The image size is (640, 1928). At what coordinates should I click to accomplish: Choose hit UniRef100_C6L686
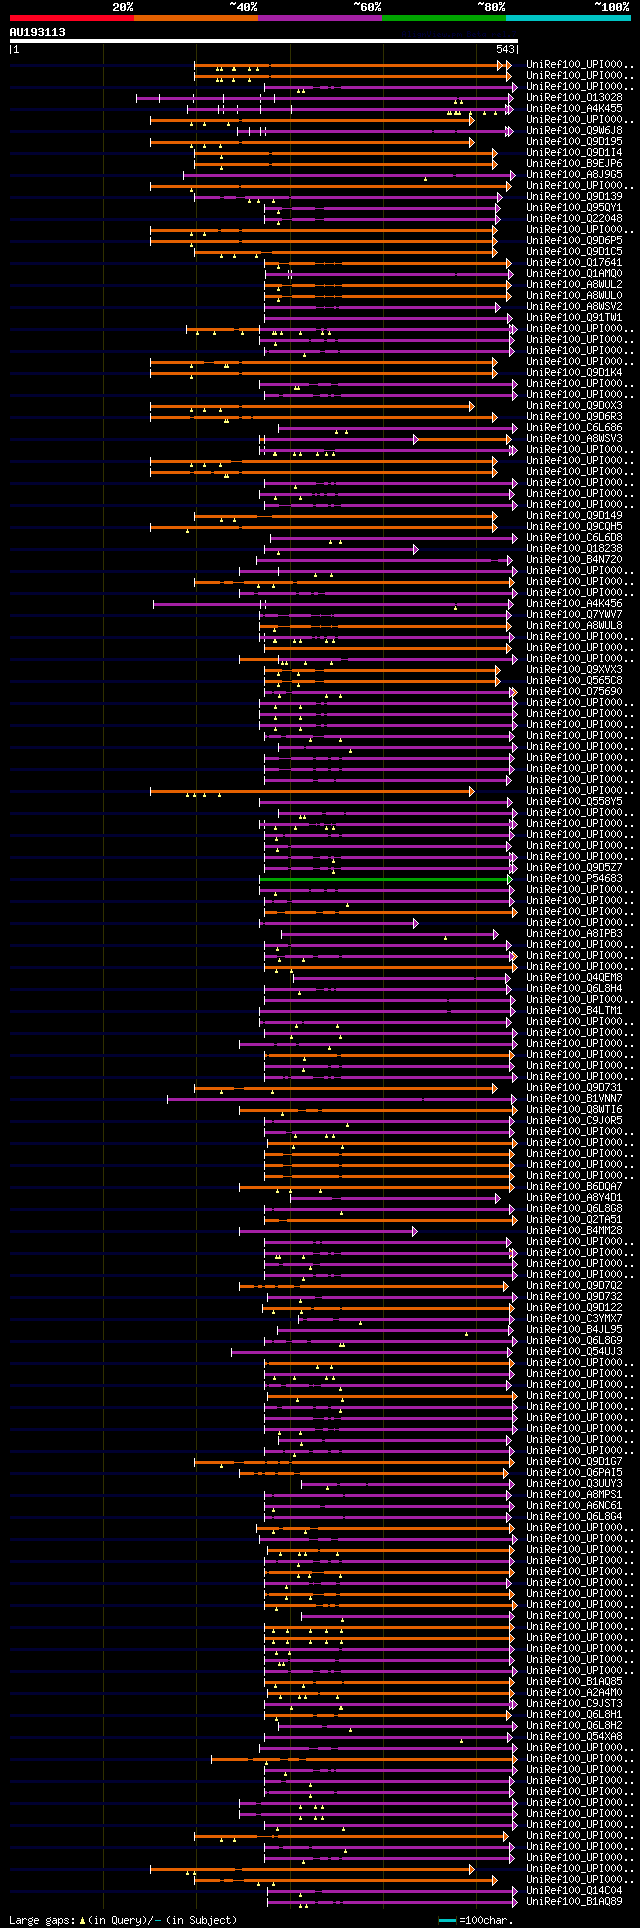pos(574,427)
